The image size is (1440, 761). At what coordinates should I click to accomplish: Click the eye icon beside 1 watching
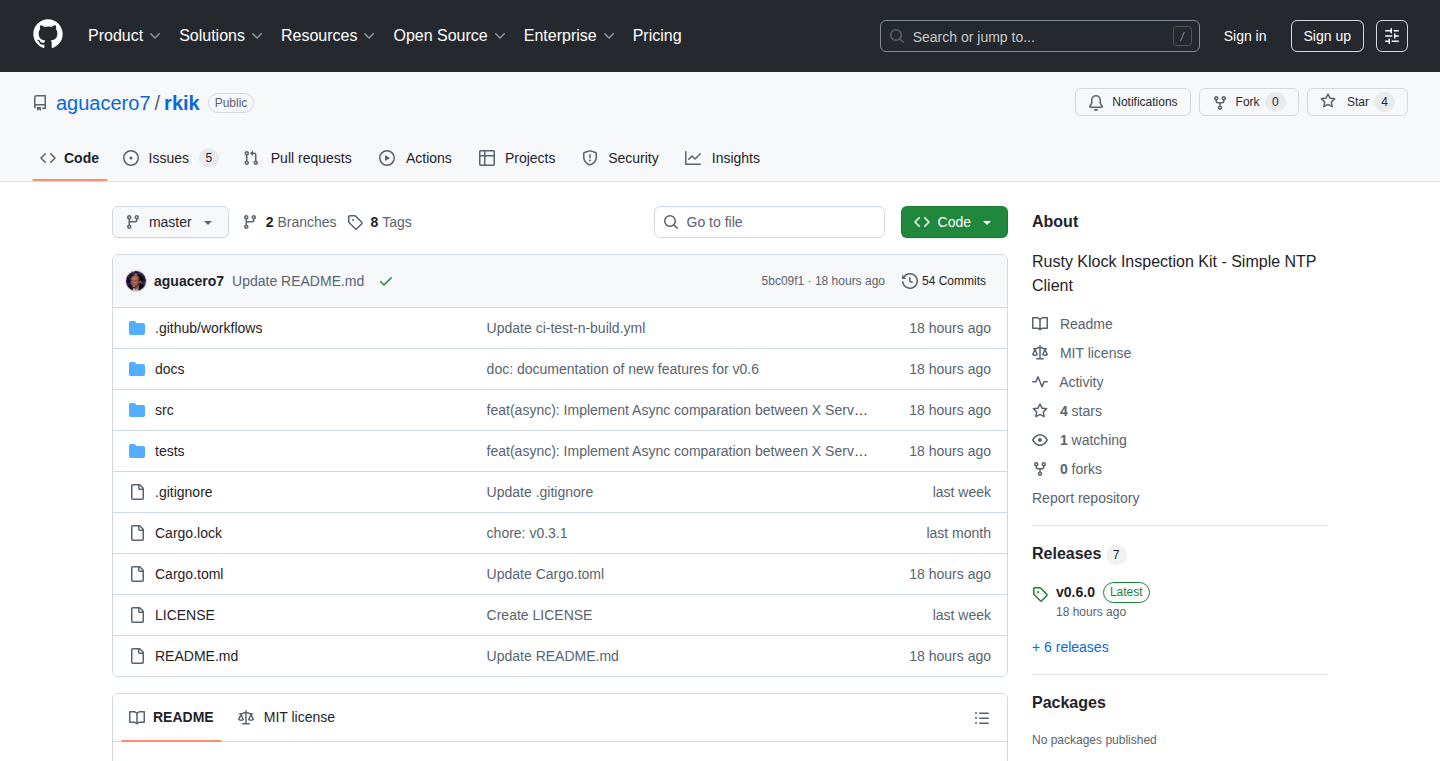1040,440
